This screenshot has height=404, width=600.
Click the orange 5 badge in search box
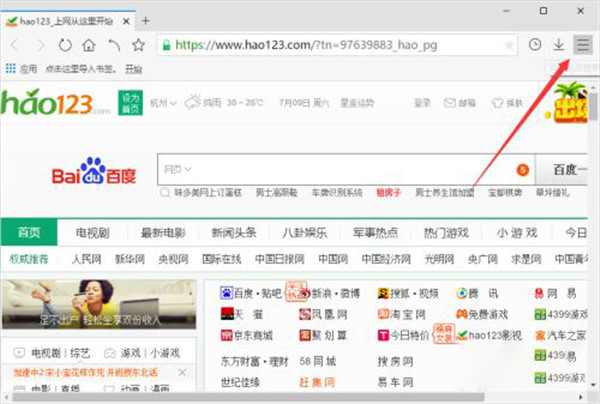click(523, 170)
